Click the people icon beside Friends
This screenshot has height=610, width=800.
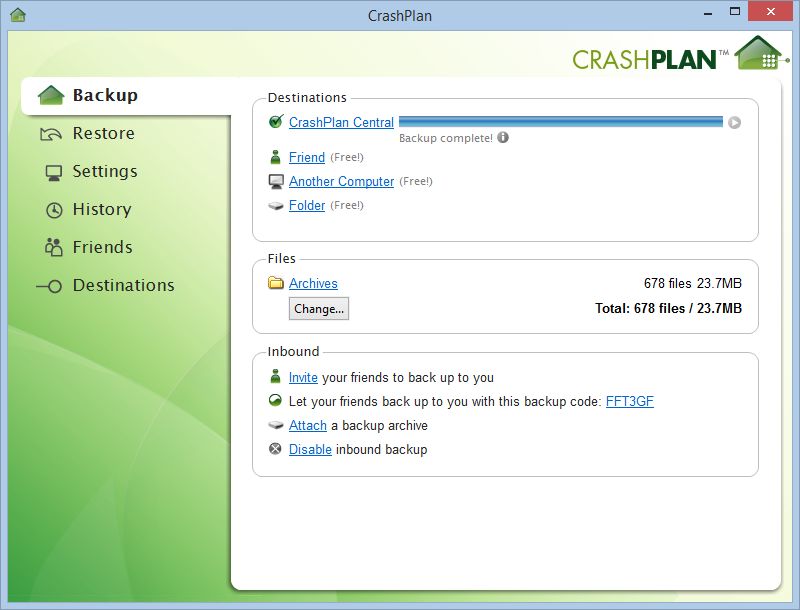(54, 247)
